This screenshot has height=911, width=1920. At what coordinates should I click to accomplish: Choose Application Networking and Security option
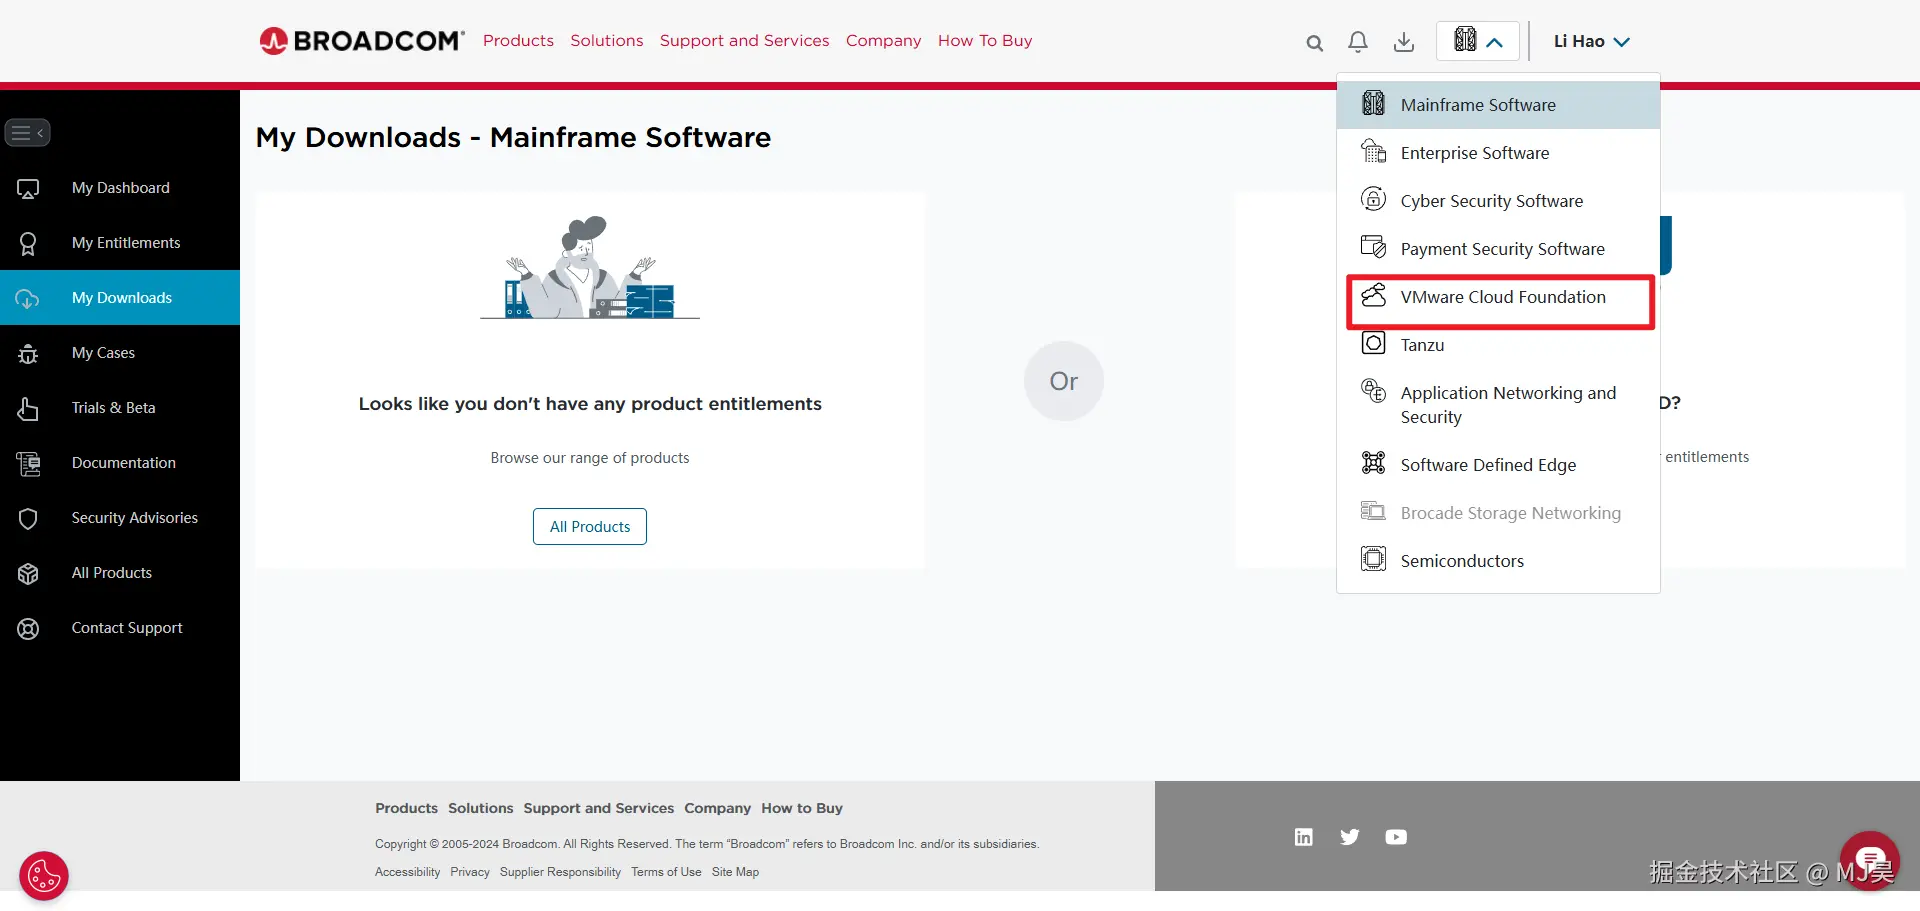click(x=1498, y=405)
